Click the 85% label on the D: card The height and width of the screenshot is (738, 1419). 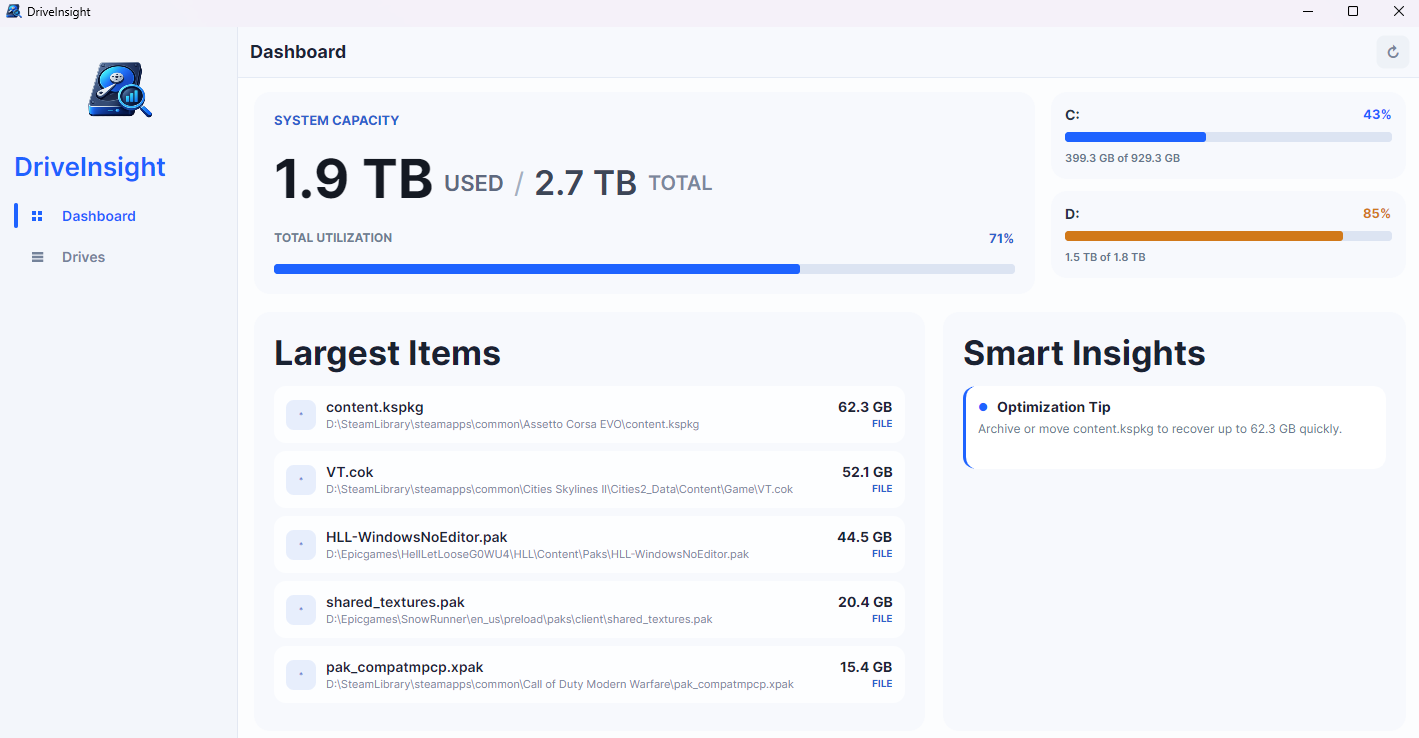[x=1377, y=213]
